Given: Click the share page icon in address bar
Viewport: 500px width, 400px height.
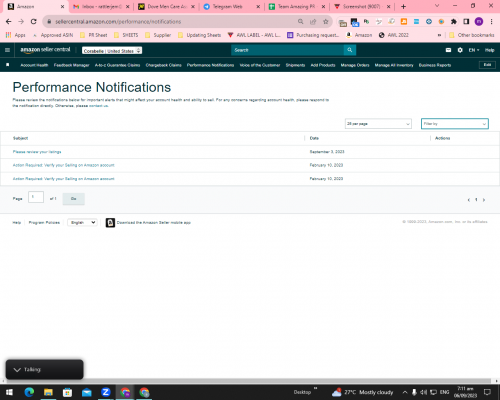Looking at the screenshot, I should pos(313,22).
